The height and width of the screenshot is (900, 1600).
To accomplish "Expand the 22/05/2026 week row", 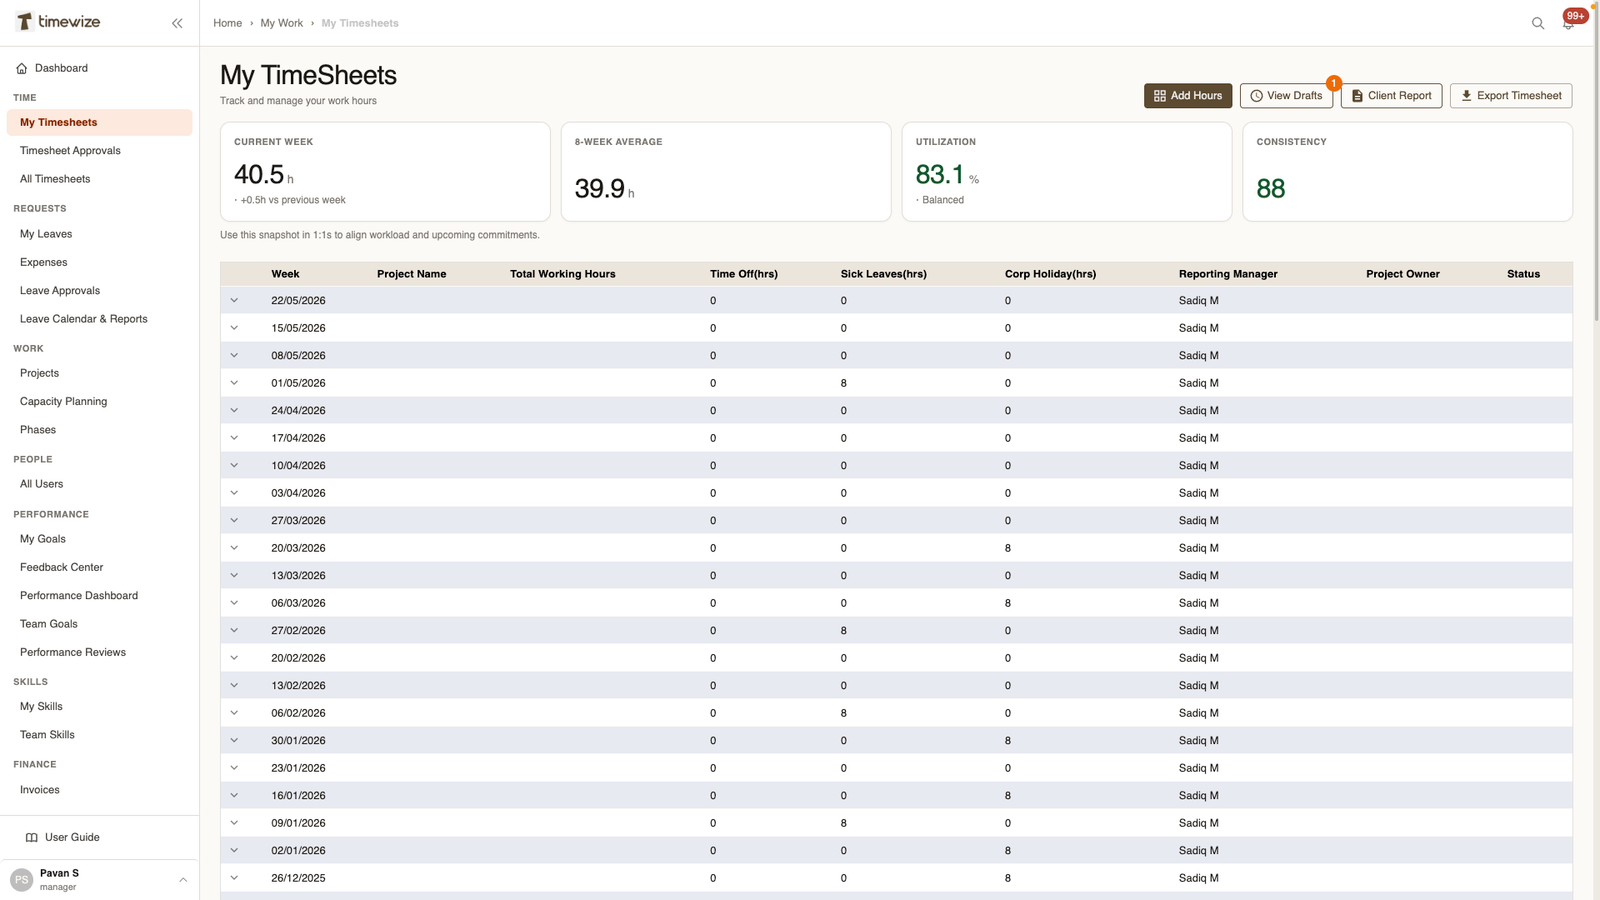I will 234,301.
